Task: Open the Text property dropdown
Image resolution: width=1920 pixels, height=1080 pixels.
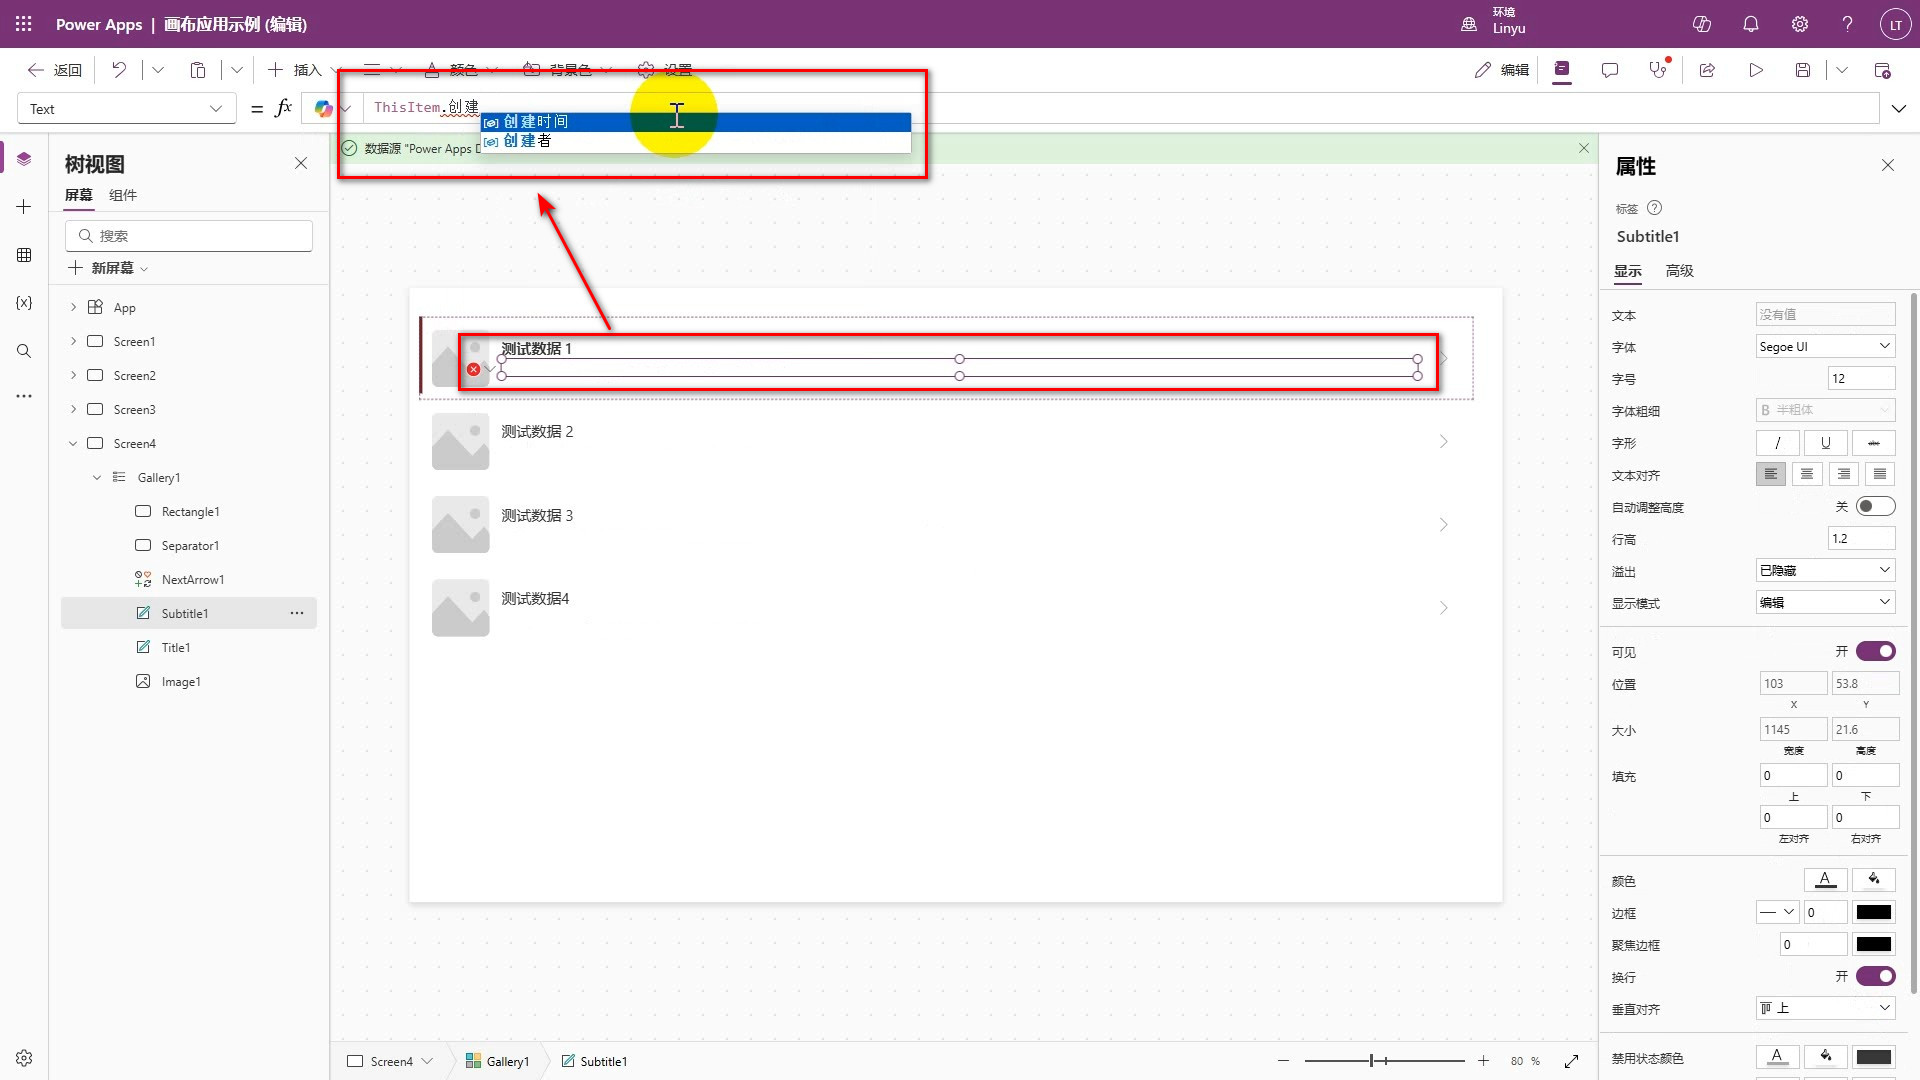Action: point(127,109)
